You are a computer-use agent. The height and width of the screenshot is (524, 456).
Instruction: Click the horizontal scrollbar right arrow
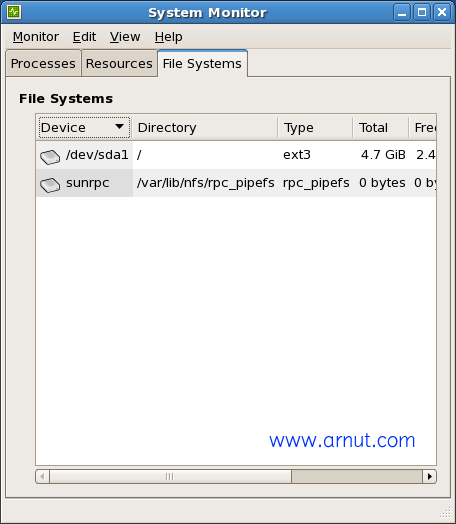(x=430, y=476)
